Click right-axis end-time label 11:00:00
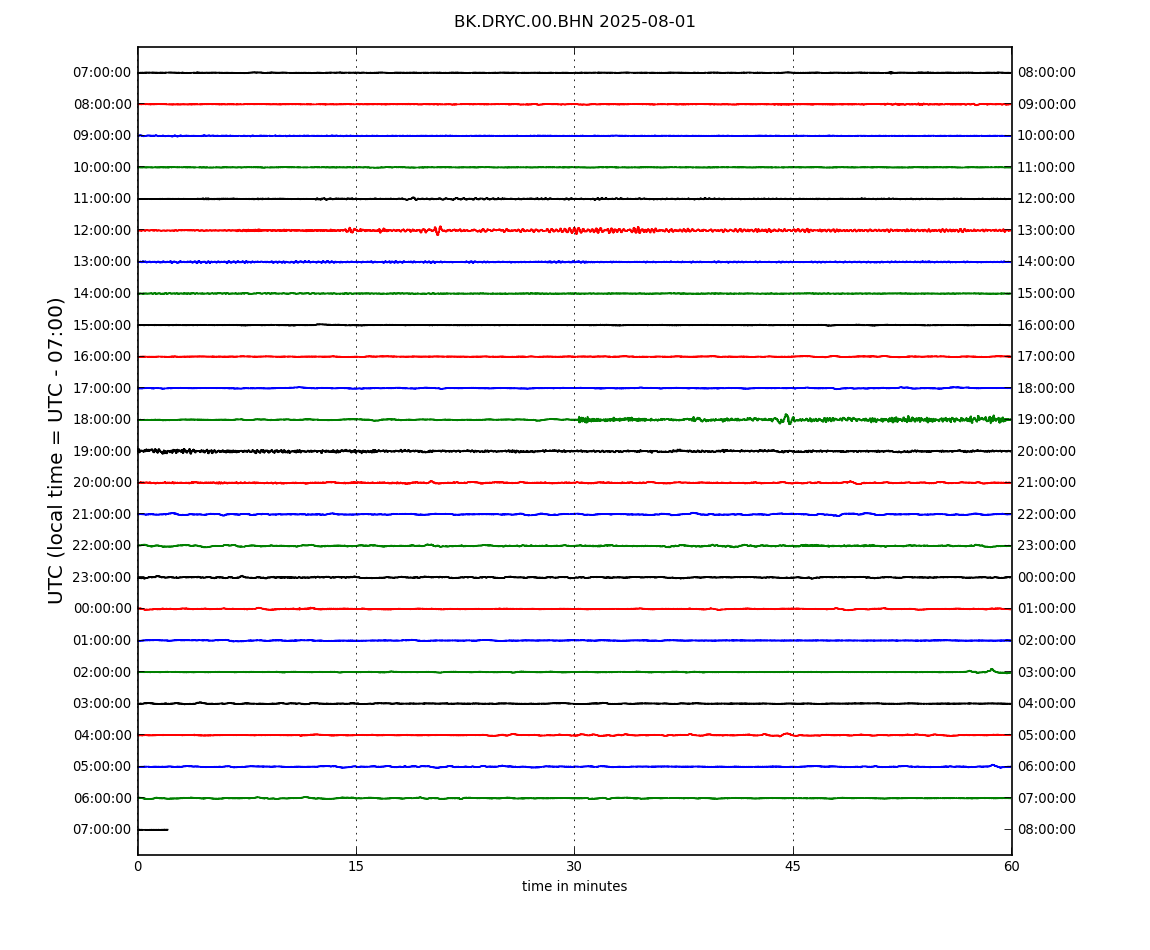The image size is (1150, 950). click(x=1047, y=167)
